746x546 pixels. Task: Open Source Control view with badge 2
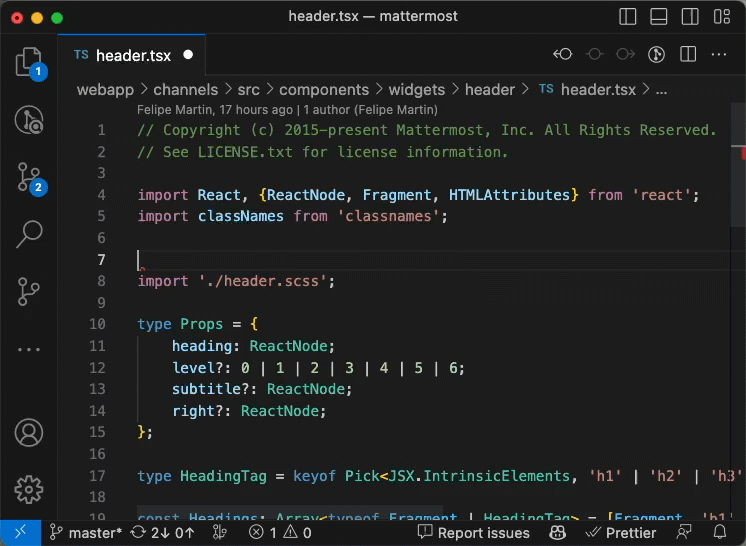click(29, 178)
